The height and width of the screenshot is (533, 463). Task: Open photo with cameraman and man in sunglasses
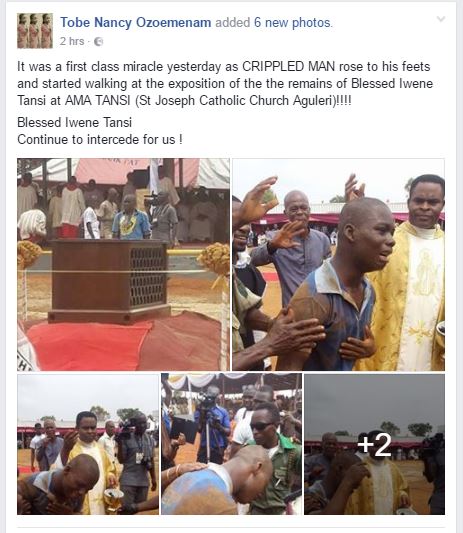232,444
